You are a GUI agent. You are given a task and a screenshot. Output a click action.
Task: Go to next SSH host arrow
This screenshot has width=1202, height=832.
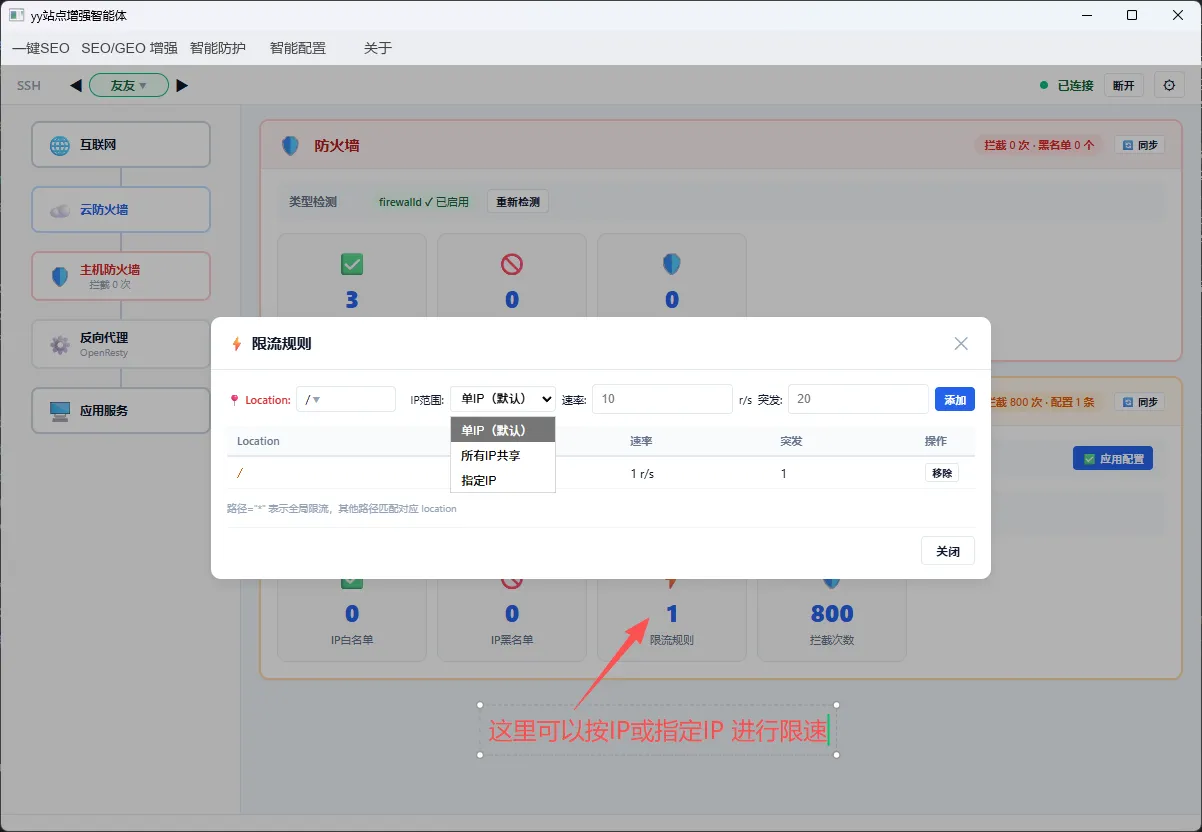[x=182, y=86]
